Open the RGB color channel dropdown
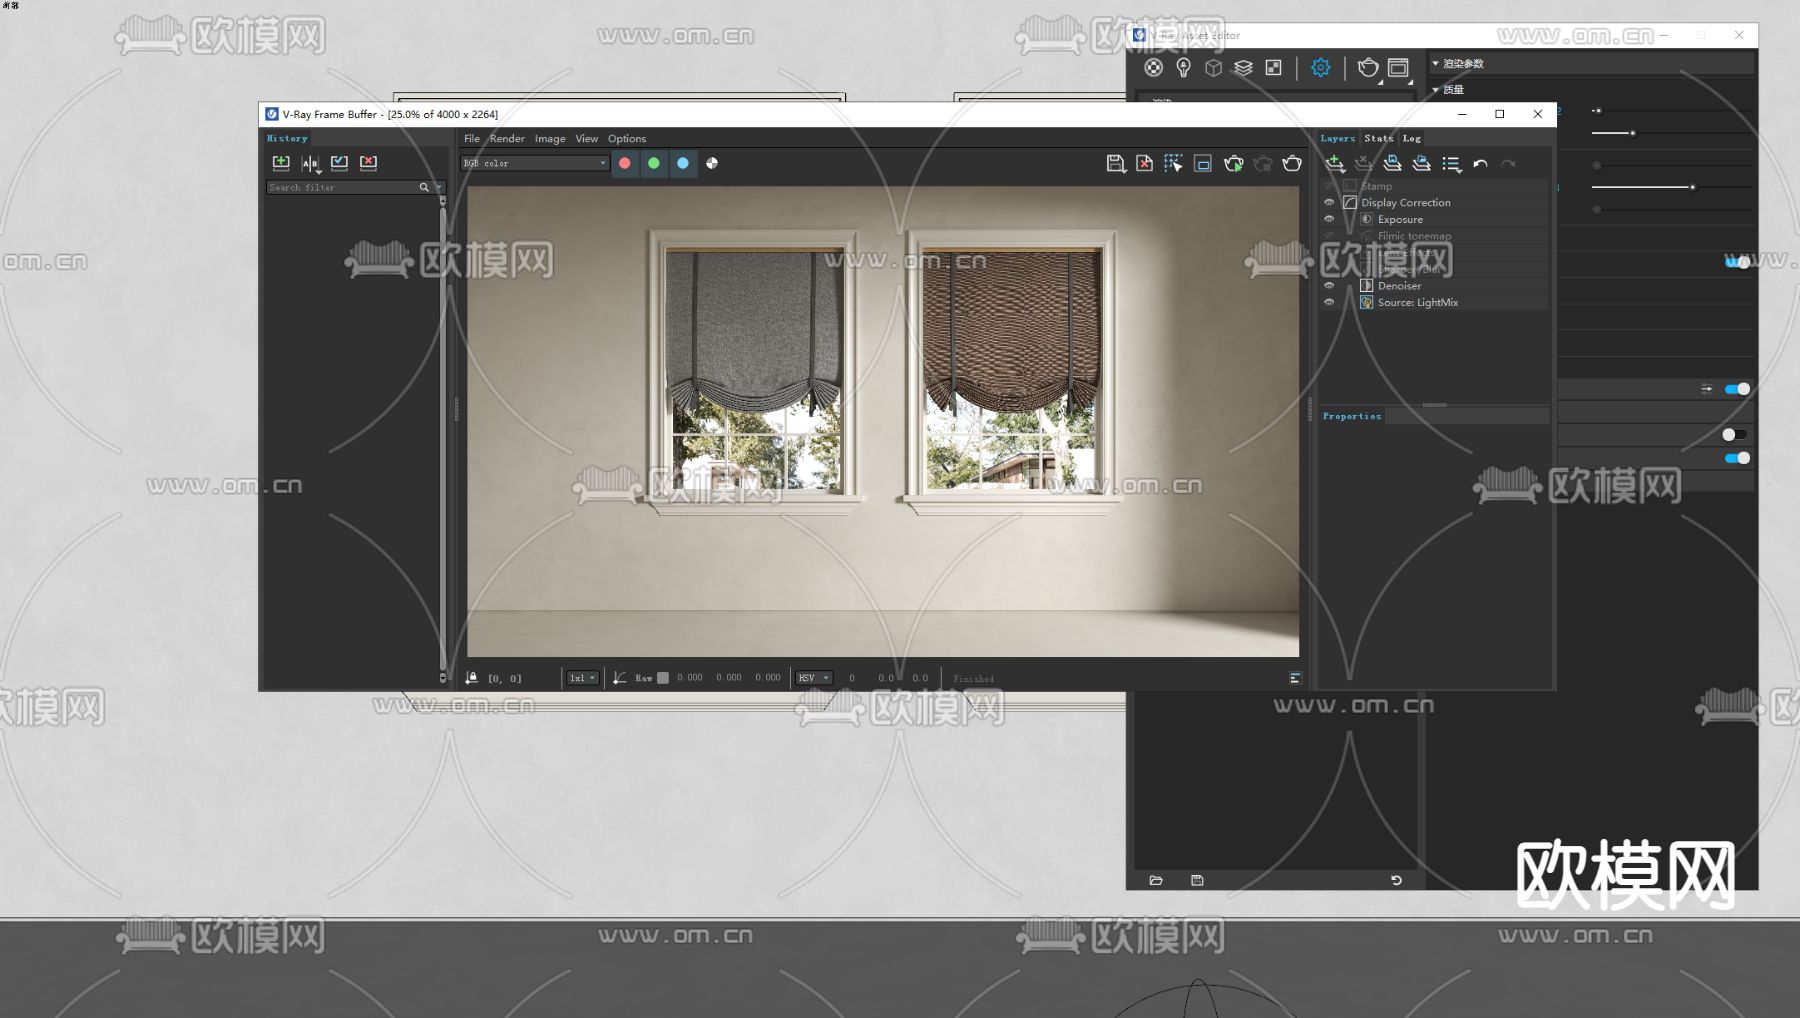Image resolution: width=1800 pixels, height=1018 pixels. (534, 163)
